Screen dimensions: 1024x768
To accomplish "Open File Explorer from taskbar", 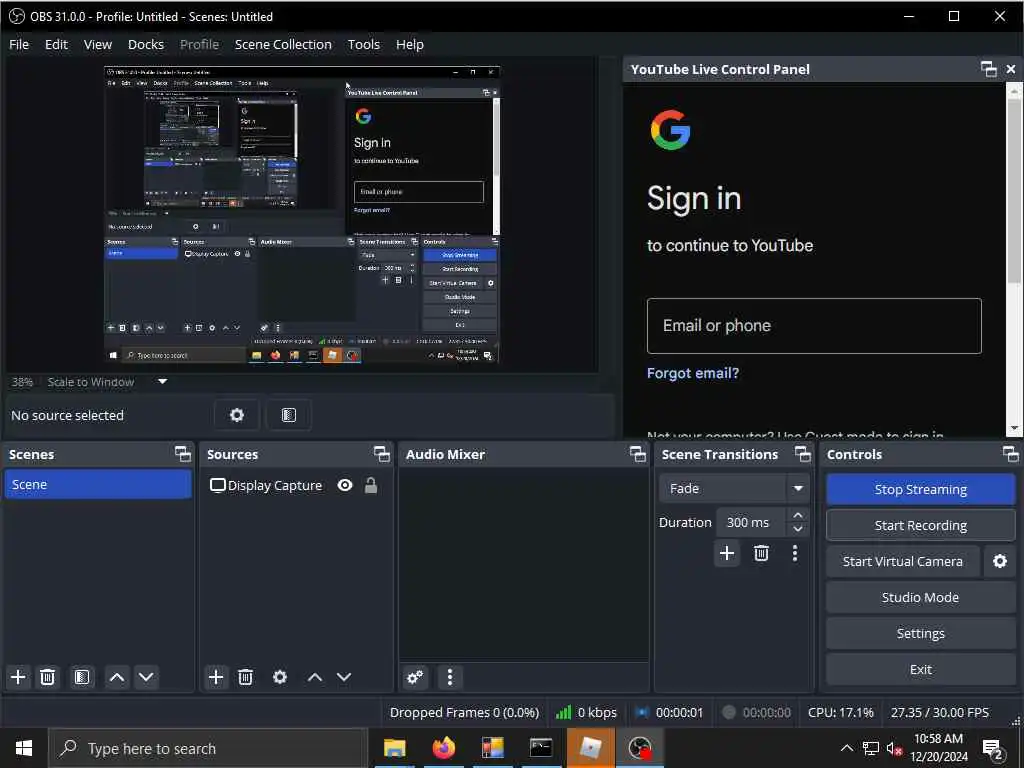I will (394, 748).
